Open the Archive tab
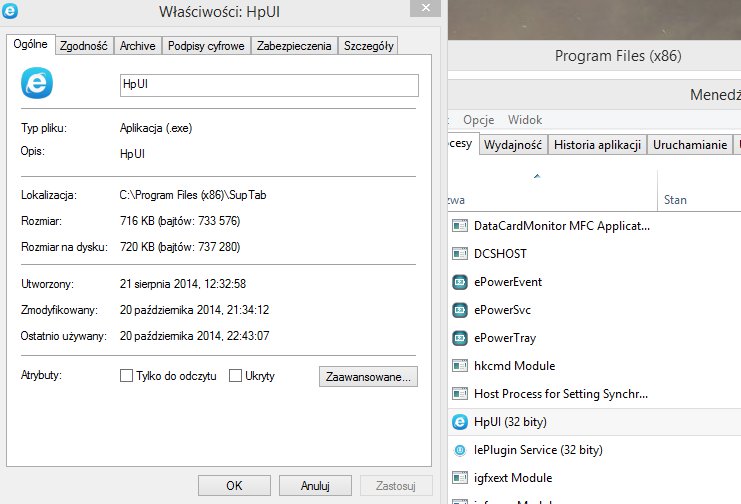Screen dimensions: 741x504 click(x=138, y=46)
